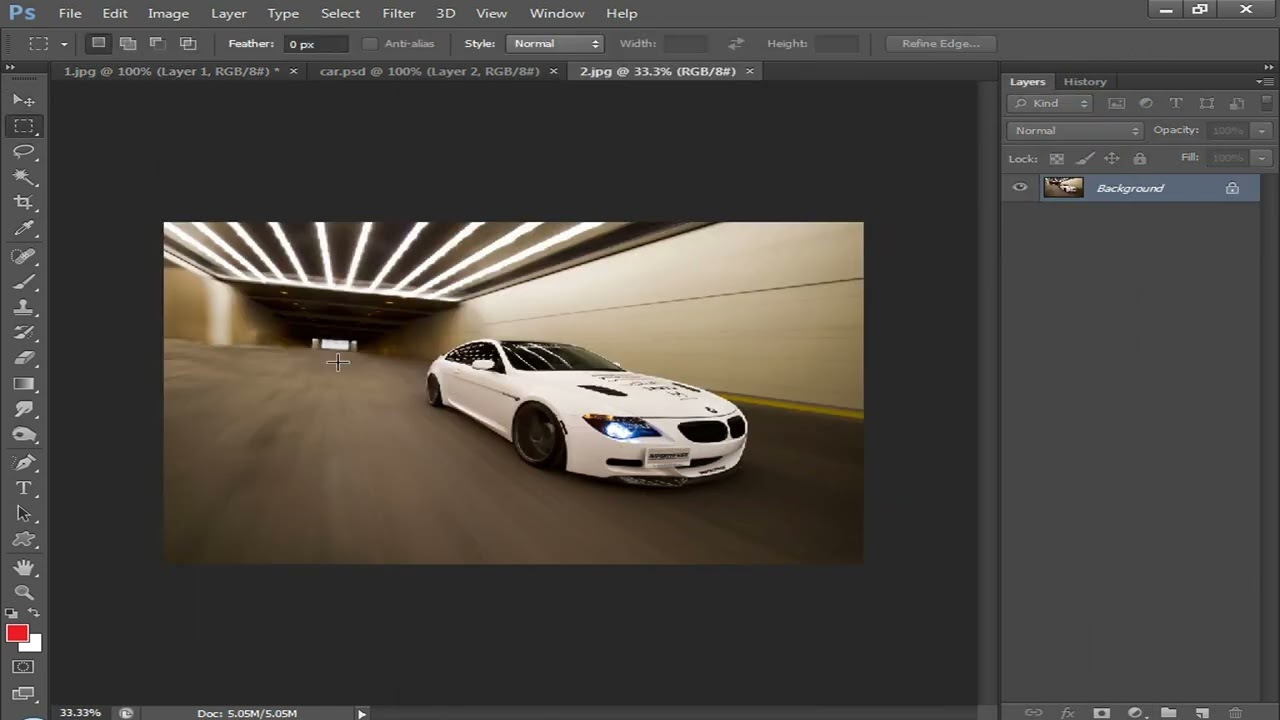Open the Style dropdown set to Normal
This screenshot has height=720, width=1280.
click(x=555, y=44)
